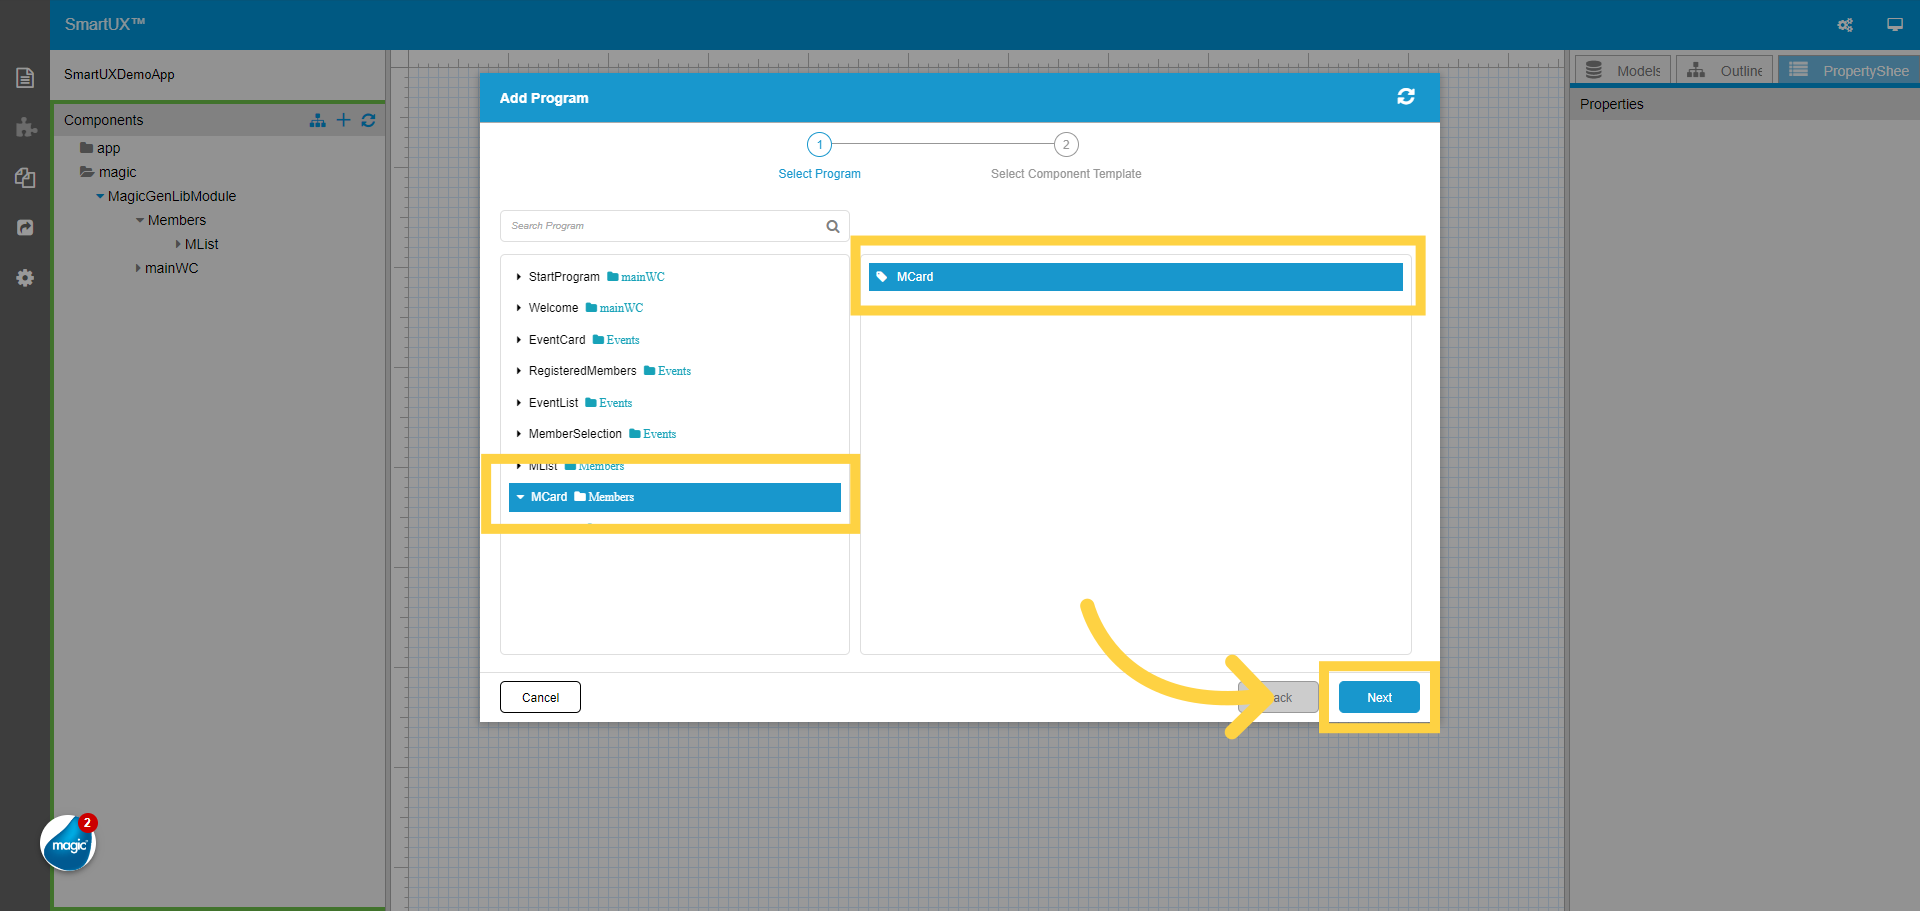This screenshot has width=1920, height=911.
Task: Add a new component using the plus icon
Action: (x=343, y=120)
